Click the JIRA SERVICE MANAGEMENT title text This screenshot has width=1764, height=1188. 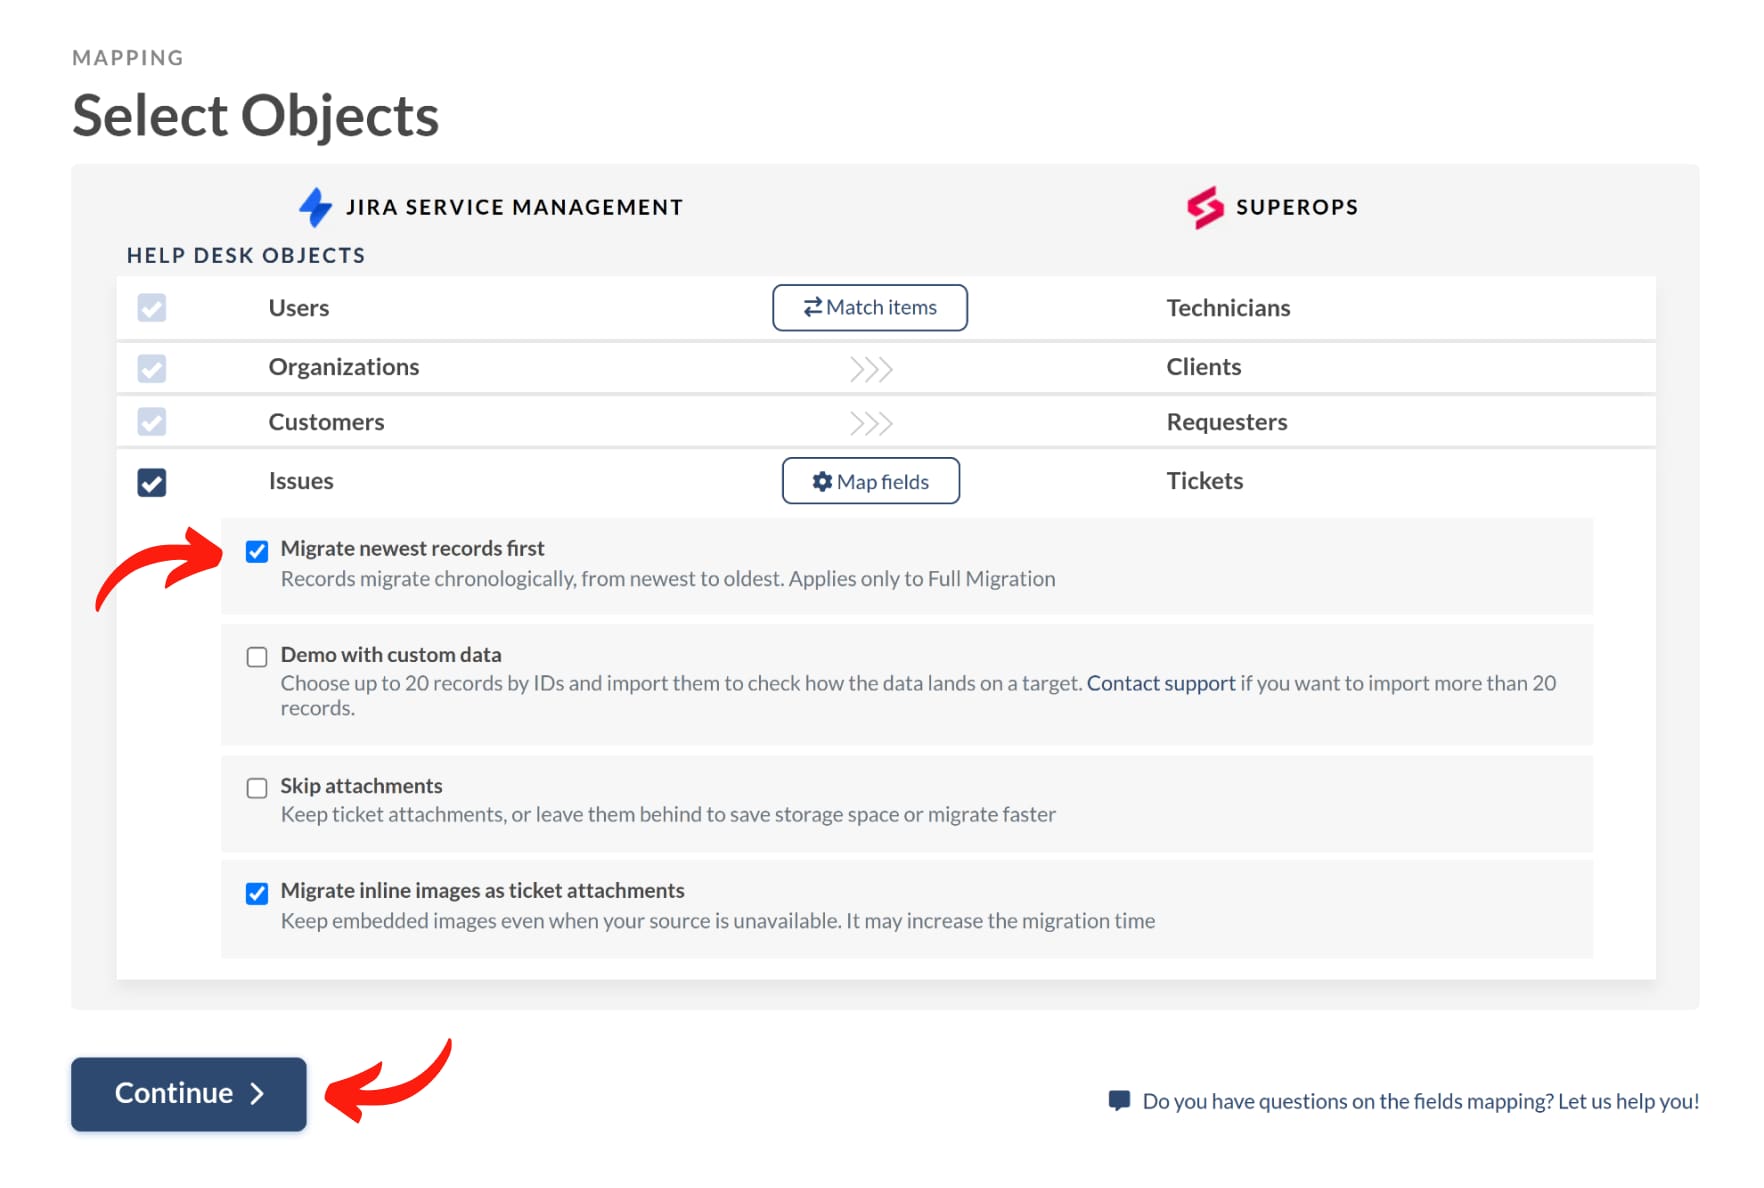pyautogui.click(x=515, y=207)
